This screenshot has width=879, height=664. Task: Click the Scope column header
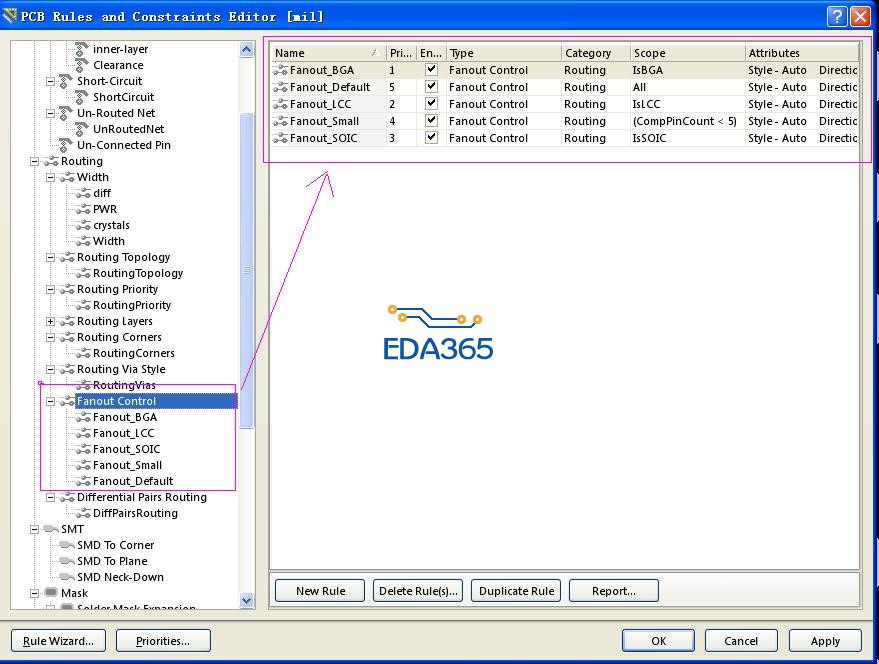(688, 53)
